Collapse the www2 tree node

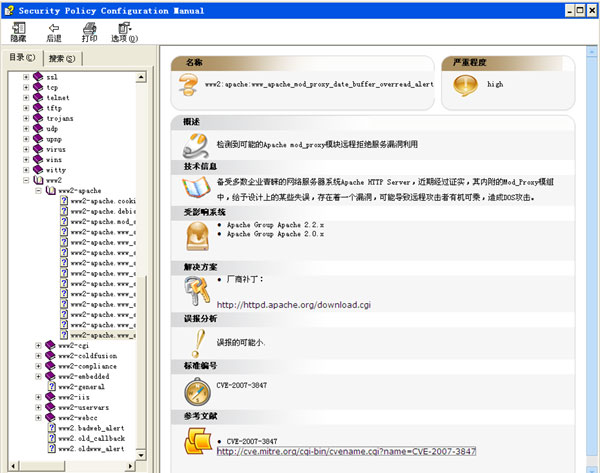[26, 180]
